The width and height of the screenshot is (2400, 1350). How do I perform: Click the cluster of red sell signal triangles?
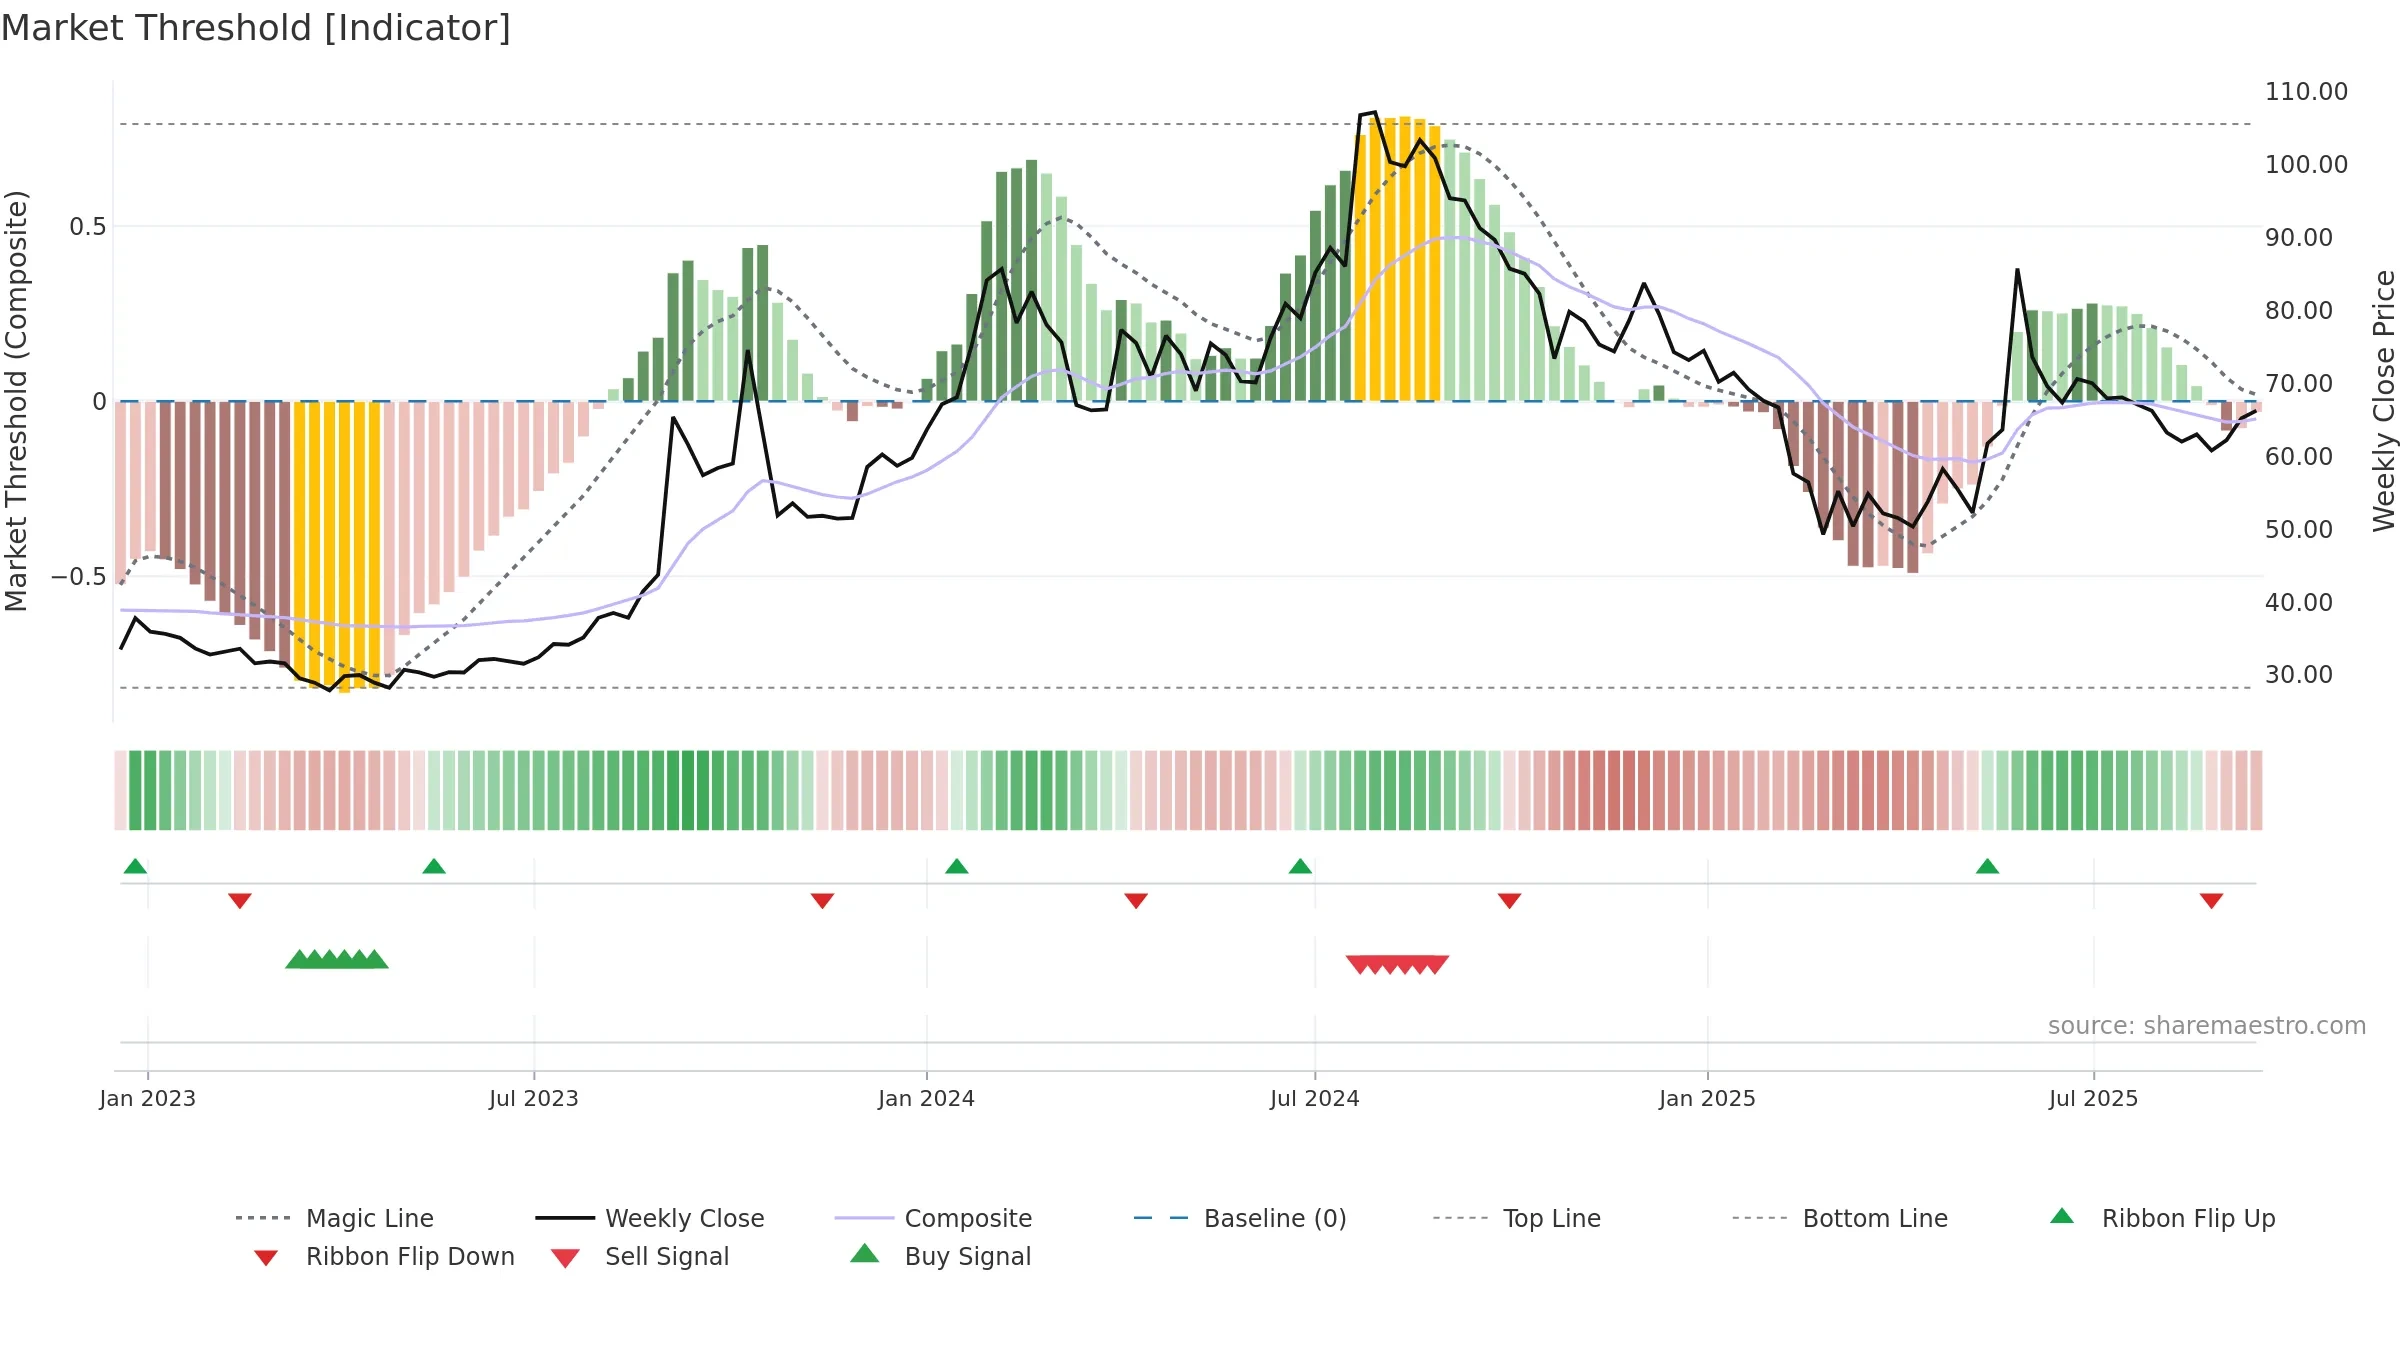click(1397, 965)
